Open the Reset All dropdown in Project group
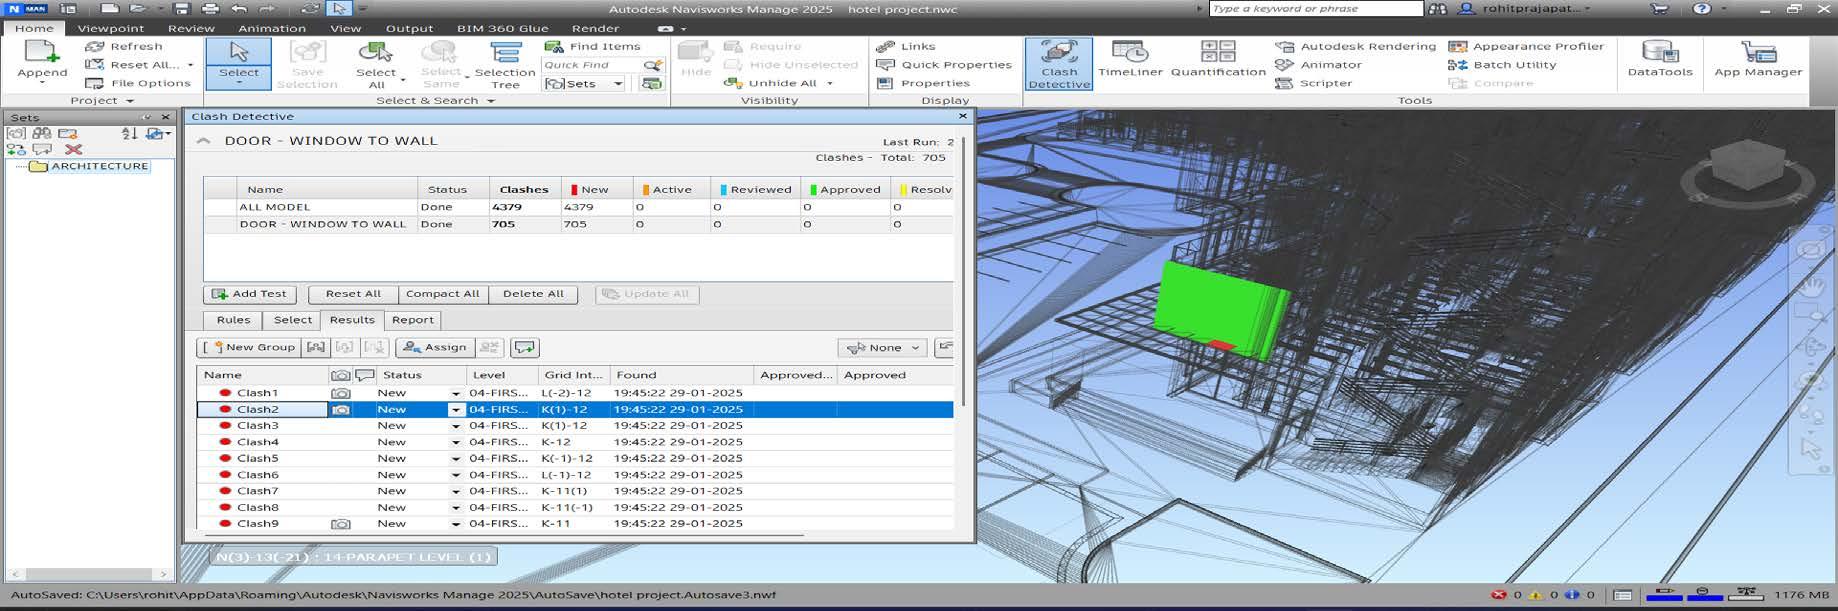Image resolution: width=1838 pixels, height=611 pixels. (x=190, y=65)
